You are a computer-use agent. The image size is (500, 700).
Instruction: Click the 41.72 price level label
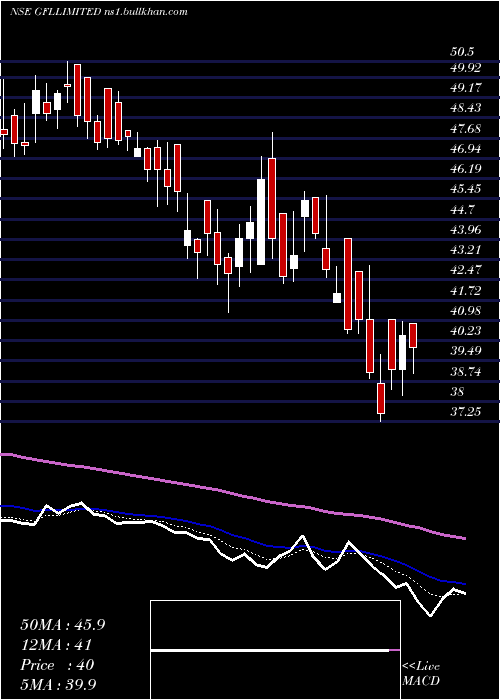tap(465, 291)
